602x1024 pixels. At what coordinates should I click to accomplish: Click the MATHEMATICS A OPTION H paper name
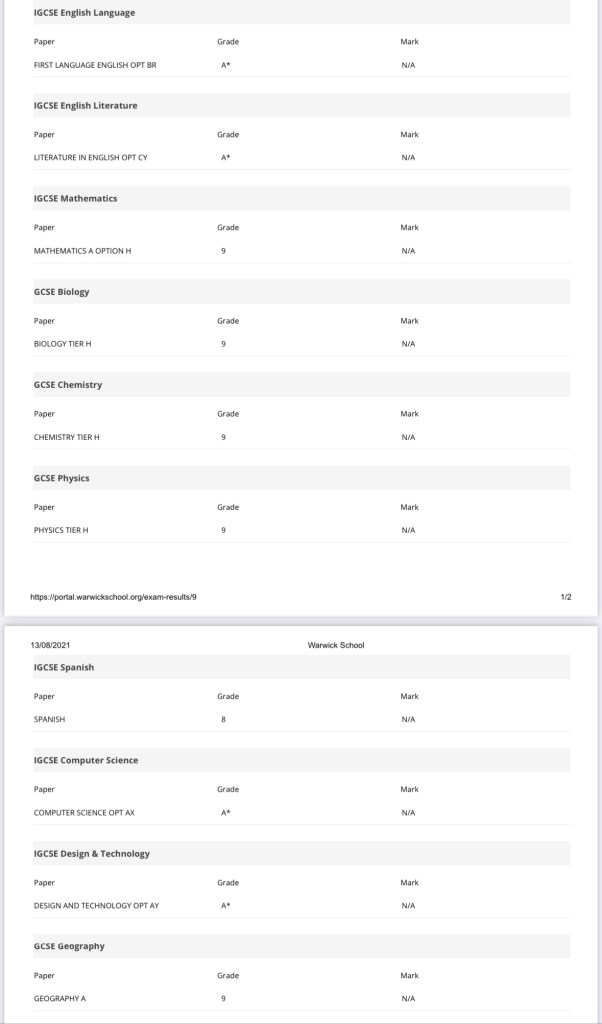[x=83, y=251]
